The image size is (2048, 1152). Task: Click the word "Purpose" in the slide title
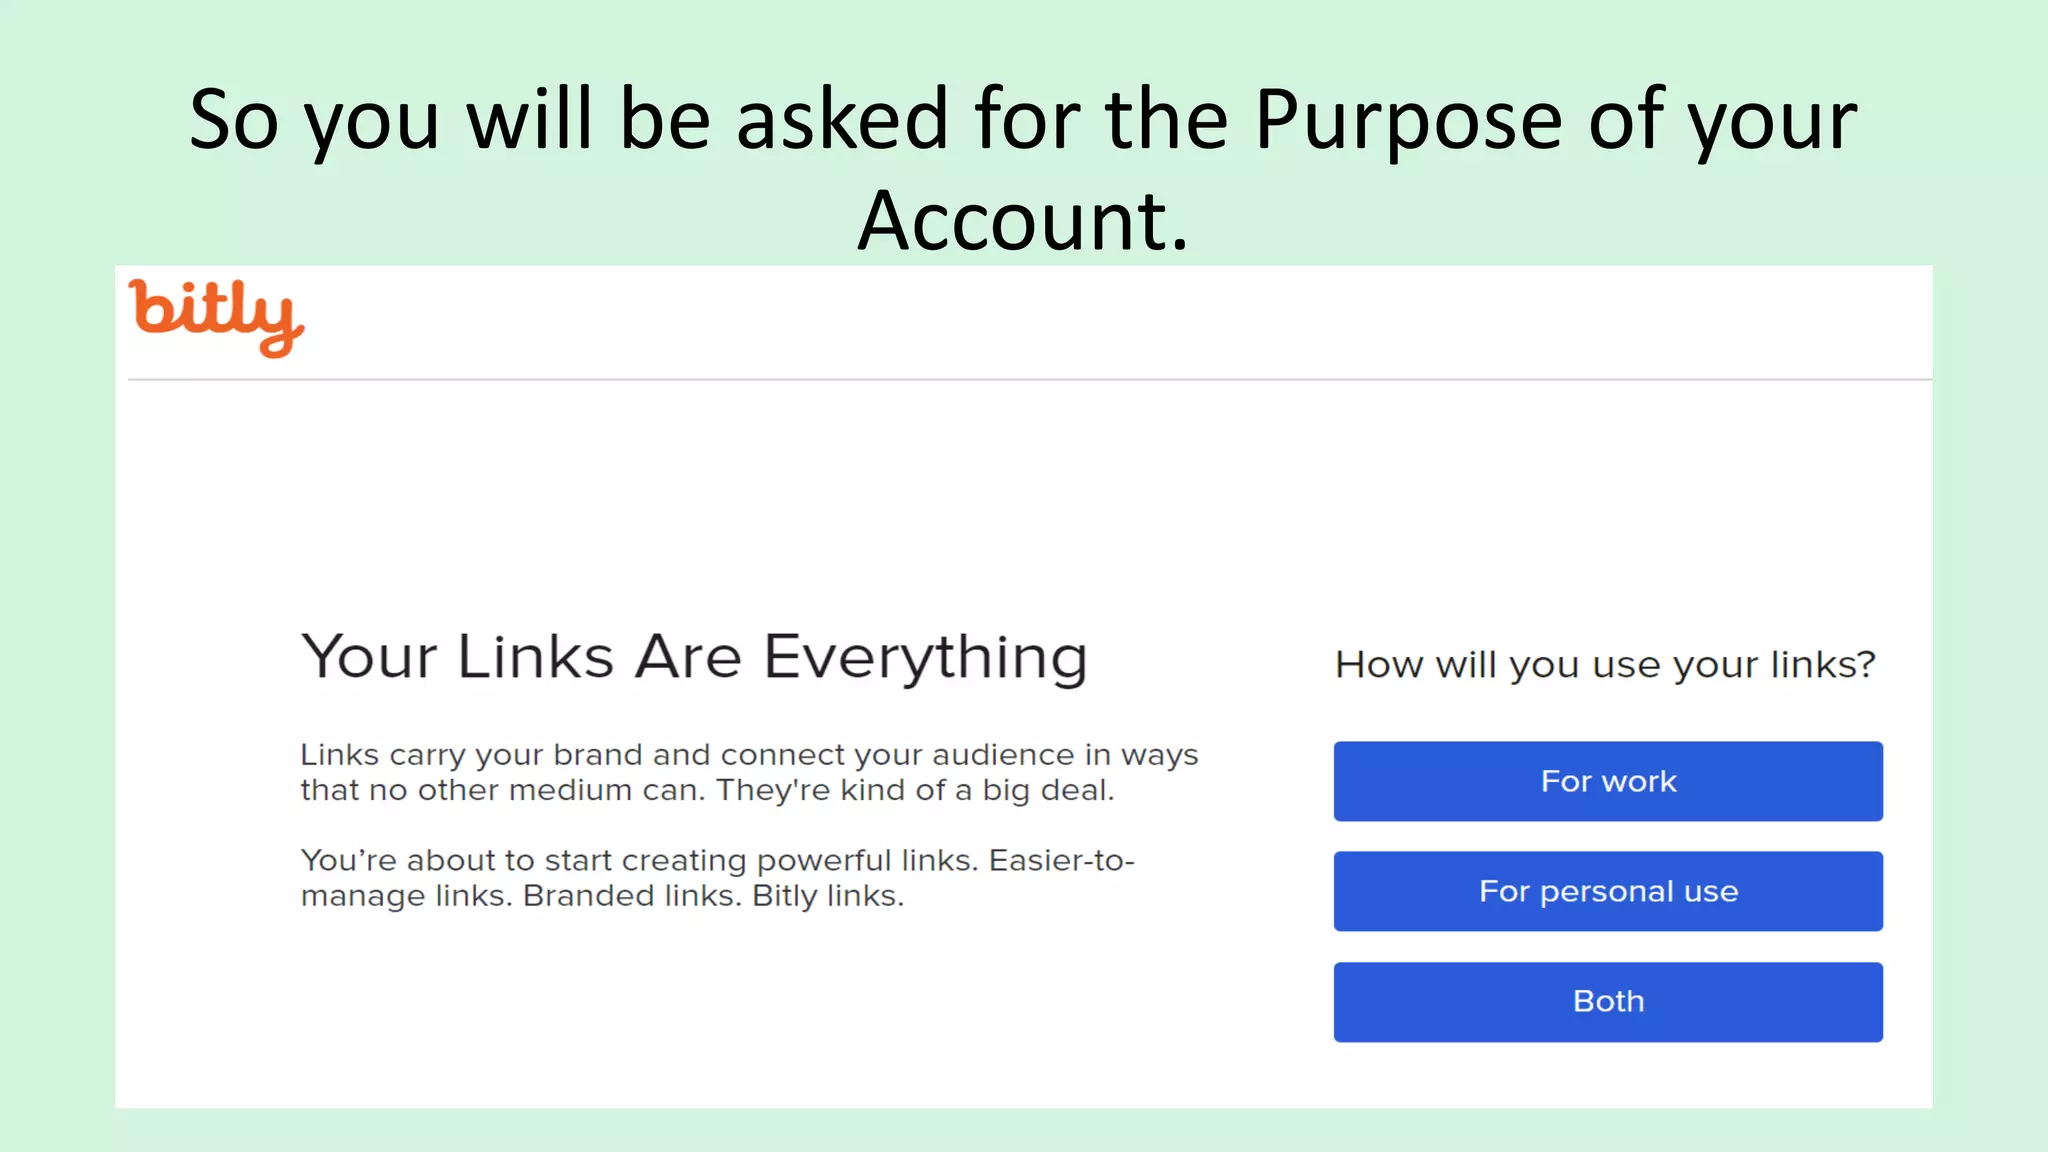[x=1408, y=120]
